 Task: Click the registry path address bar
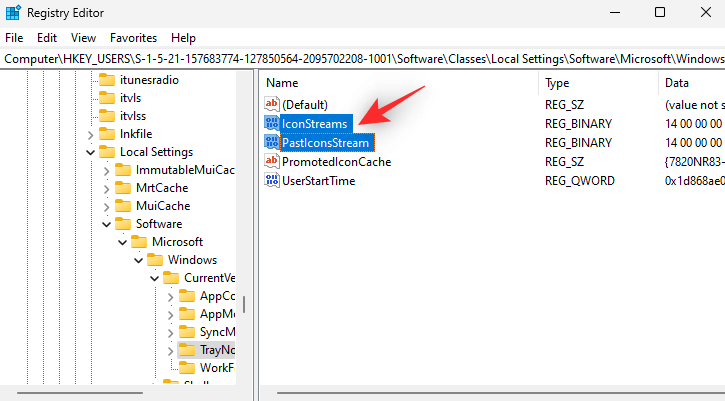[362, 59]
